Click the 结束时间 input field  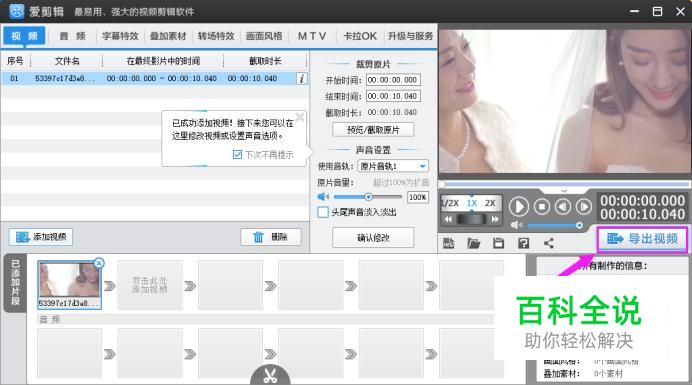[x=393, y=96]
